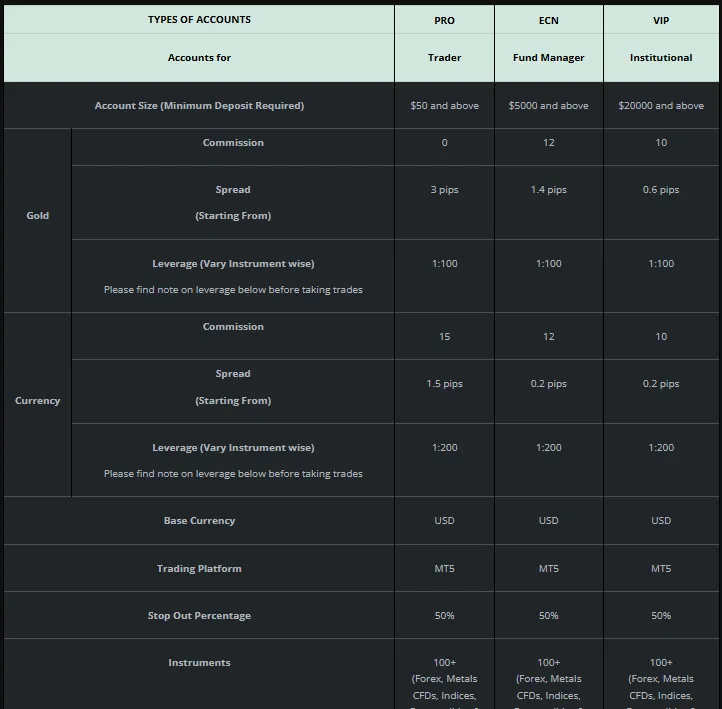Click the '1.5 pips' Currency spread value
Viewport: 722px width, 709px height.
click(444, 384)
